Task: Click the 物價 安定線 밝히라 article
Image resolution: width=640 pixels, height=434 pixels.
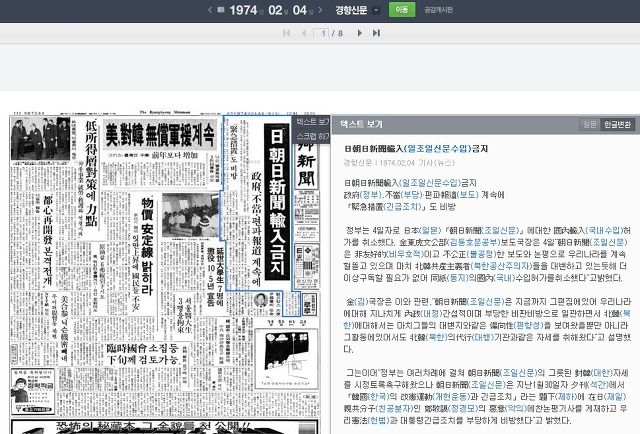Action: (147, 246)
